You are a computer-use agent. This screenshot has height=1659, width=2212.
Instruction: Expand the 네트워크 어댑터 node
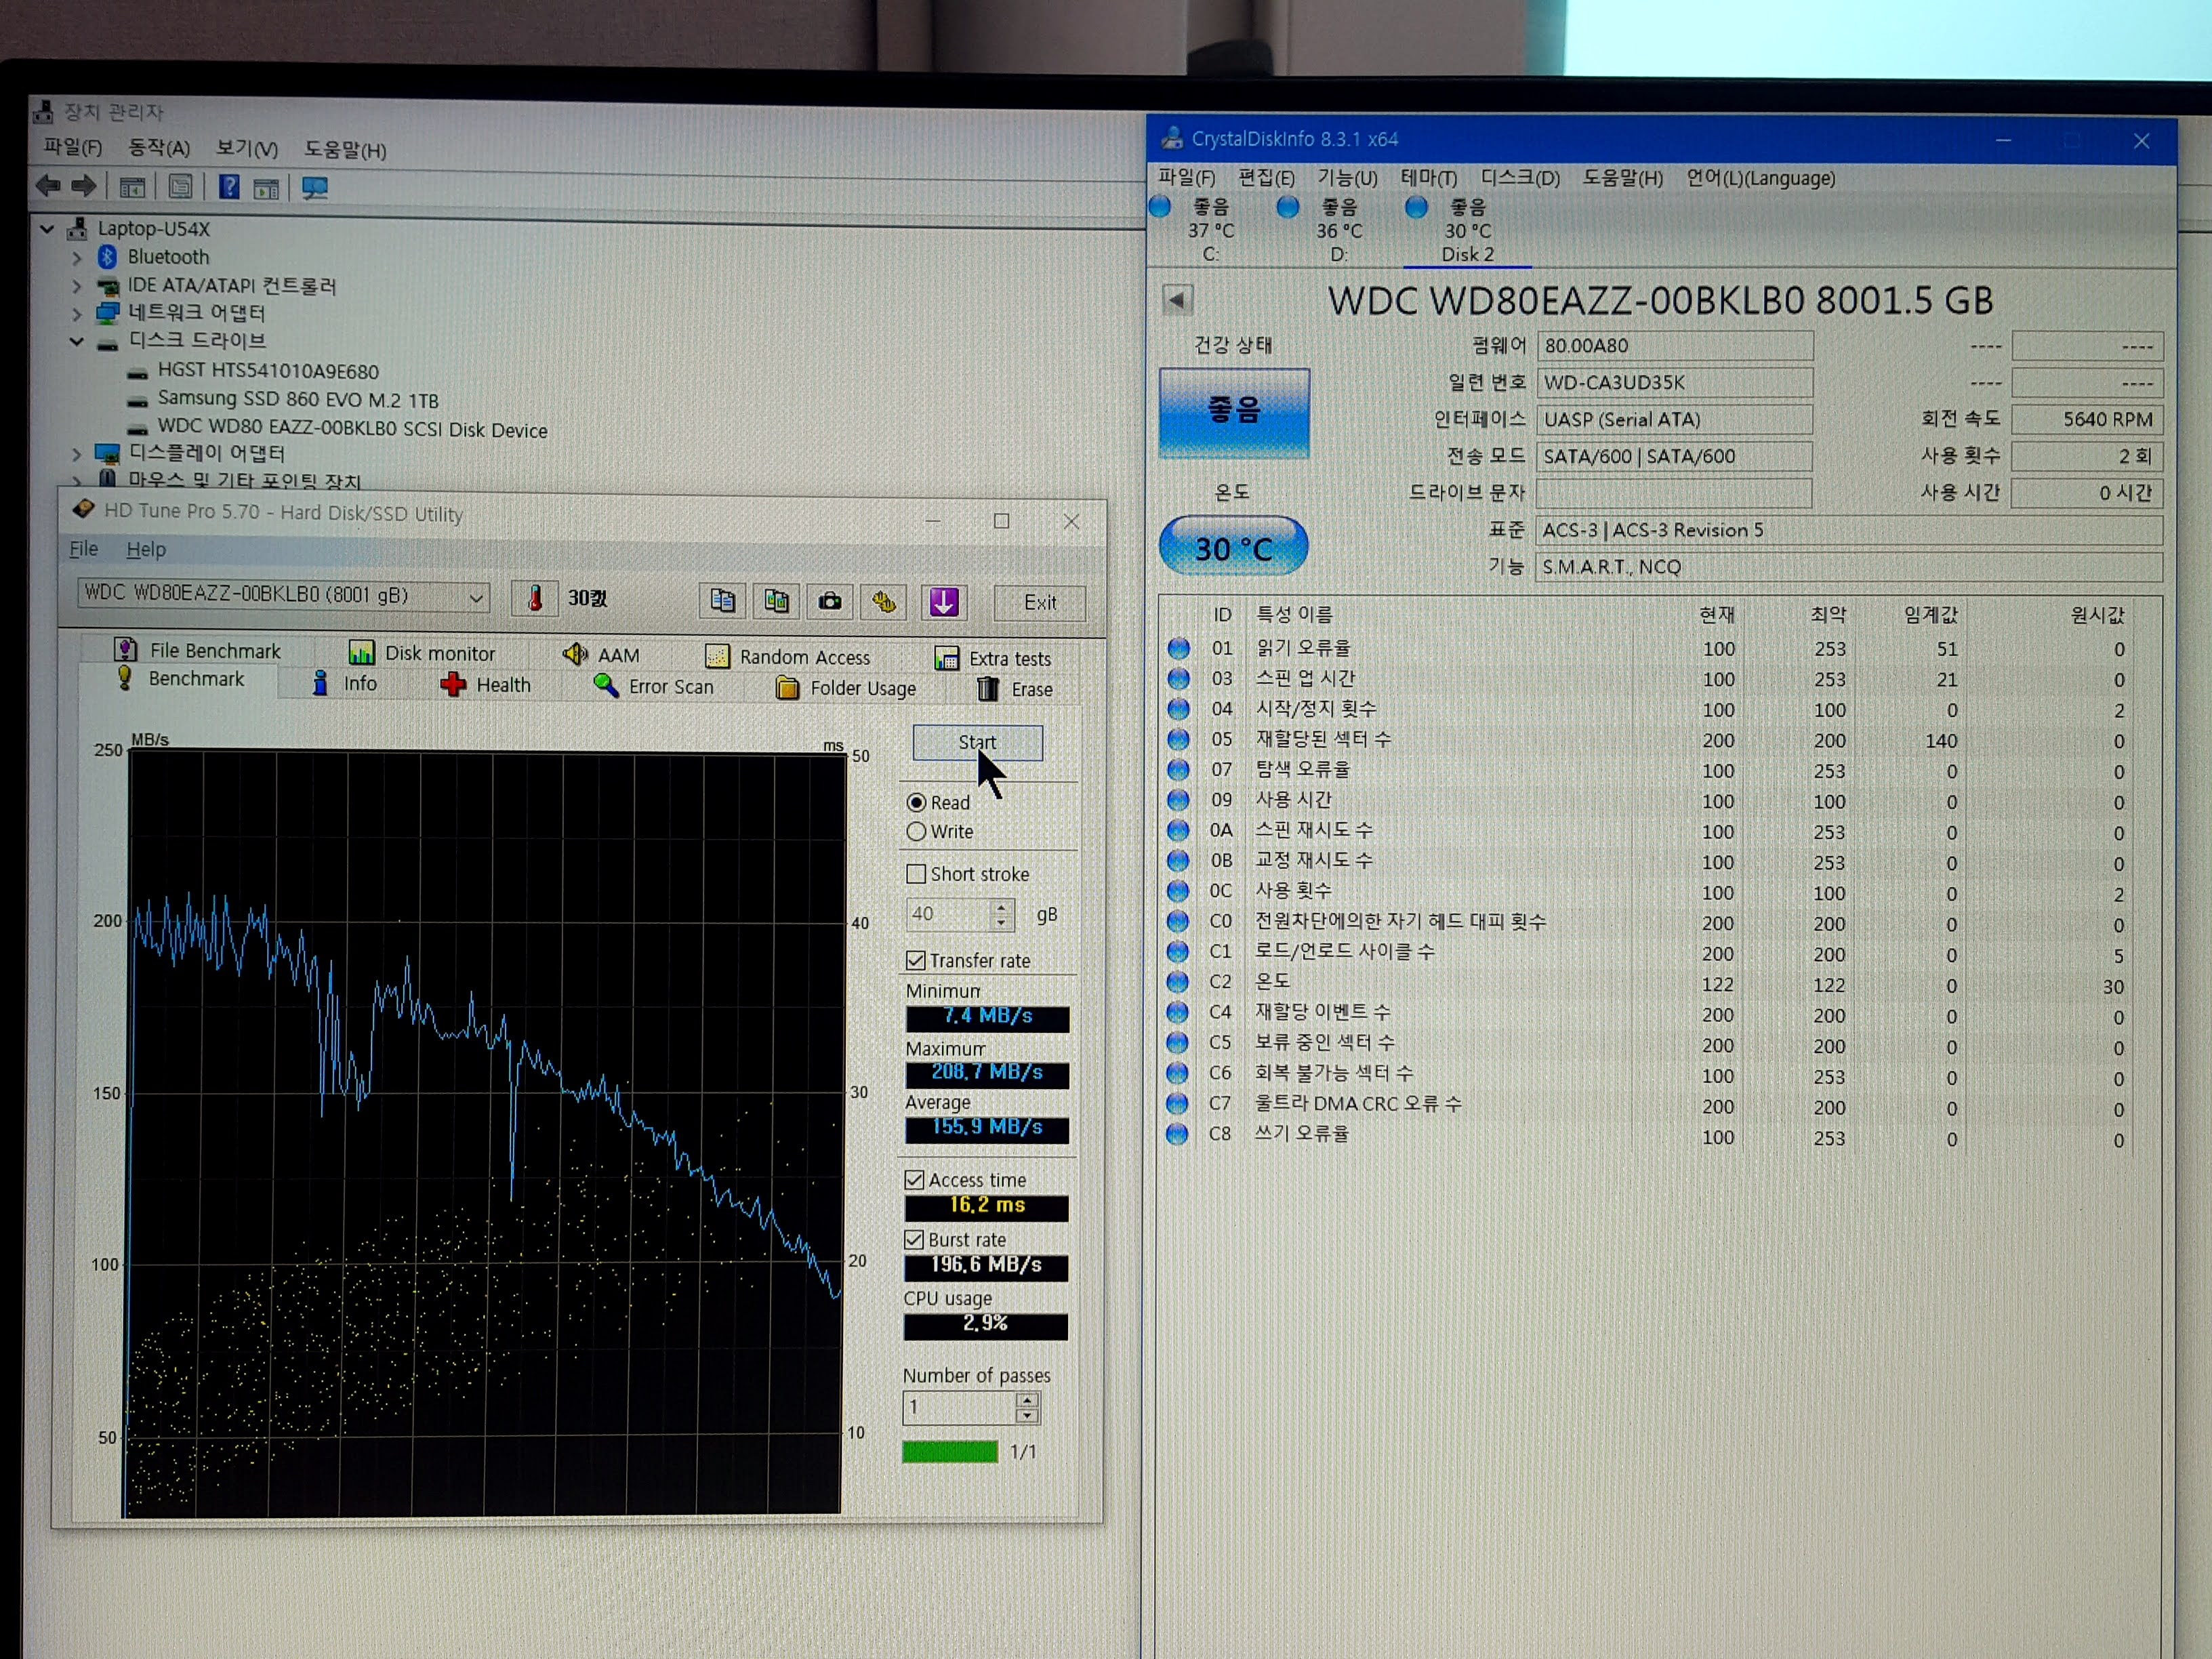point(77,313)
